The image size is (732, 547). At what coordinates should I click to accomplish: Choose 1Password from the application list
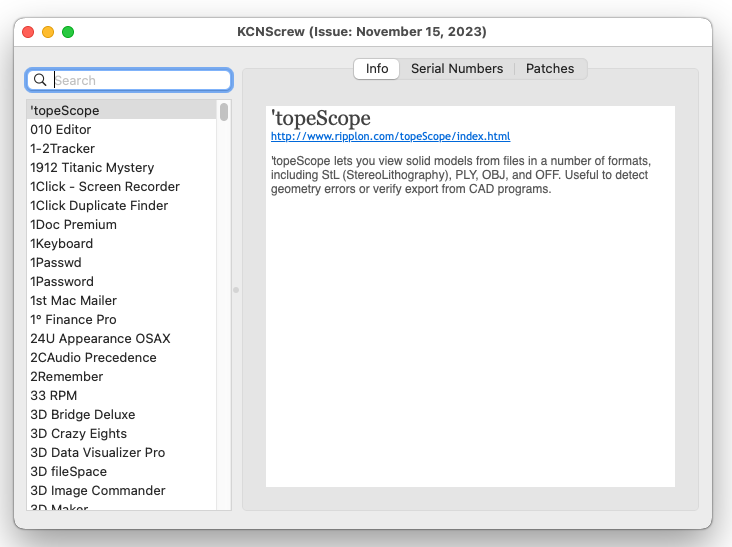(x=62, y=282)
